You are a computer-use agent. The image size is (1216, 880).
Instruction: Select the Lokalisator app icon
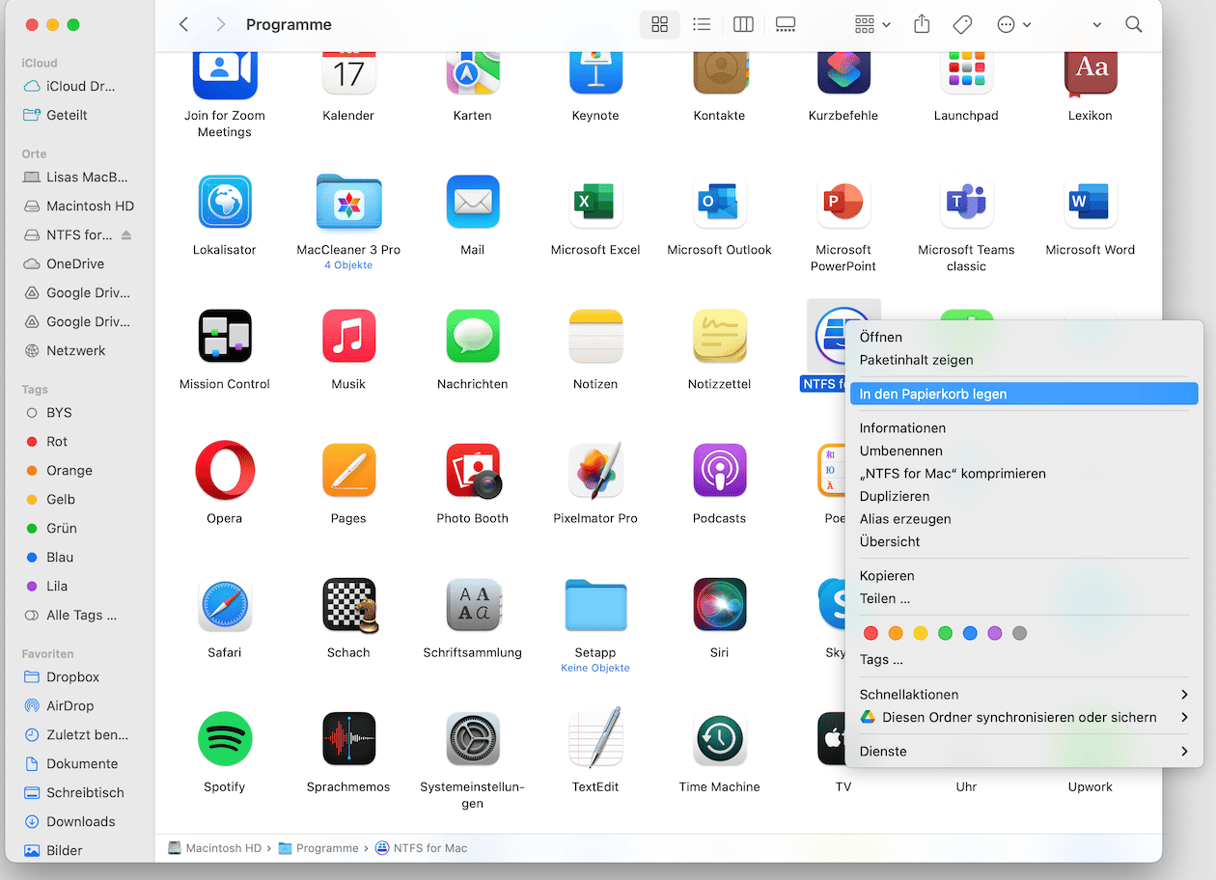[225, 203]
